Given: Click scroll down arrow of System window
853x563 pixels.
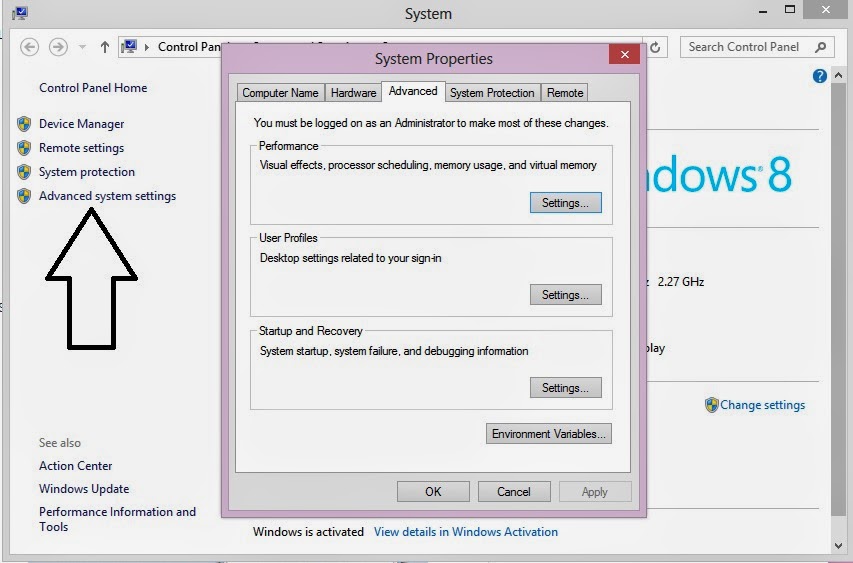Looking at the screenshot, I should point(838,546).
